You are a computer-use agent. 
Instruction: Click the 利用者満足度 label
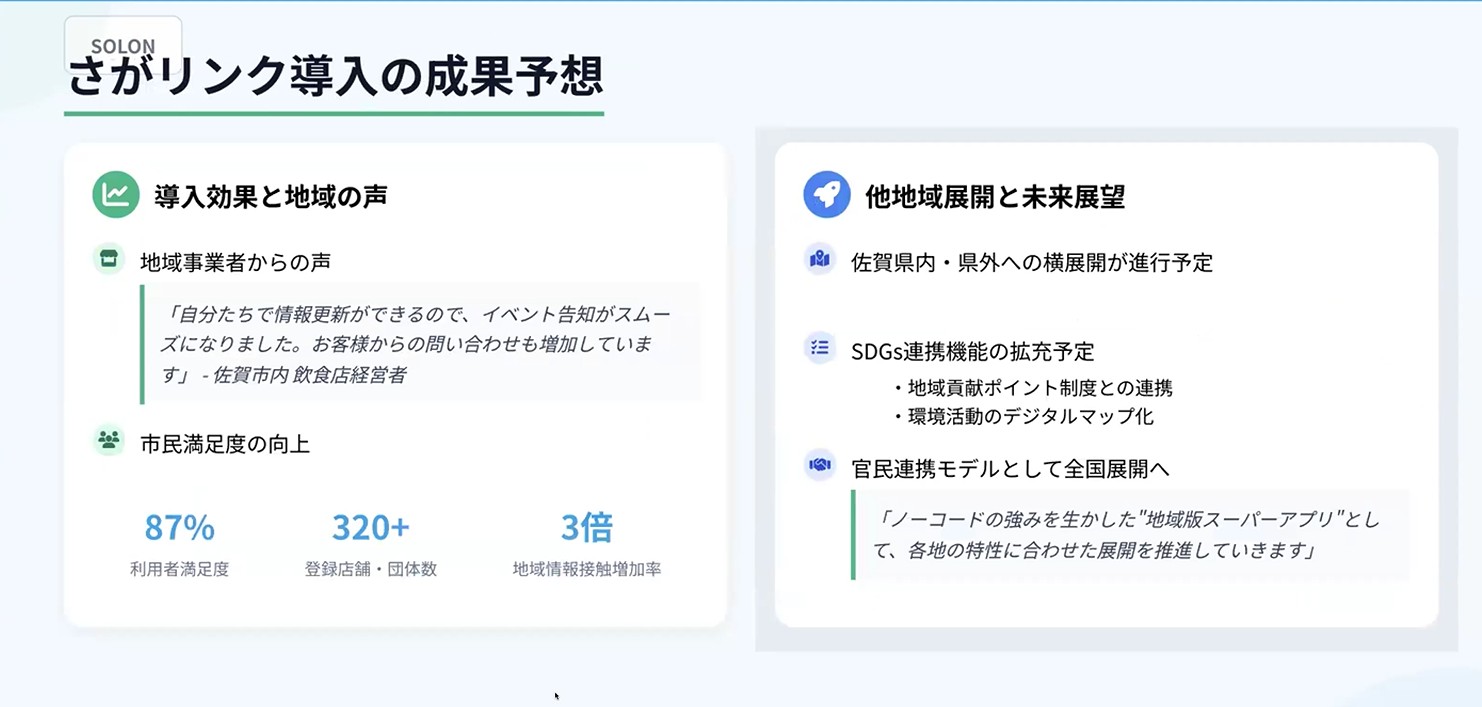179,569
